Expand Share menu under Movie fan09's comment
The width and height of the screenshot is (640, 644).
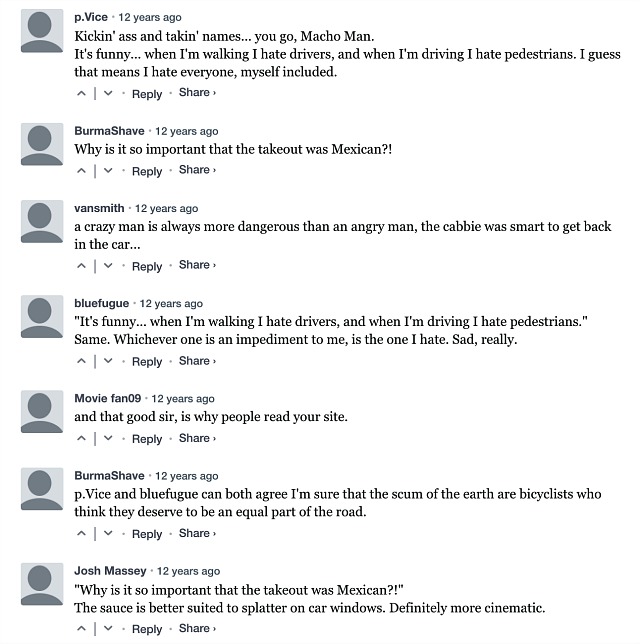click(197, 438)
